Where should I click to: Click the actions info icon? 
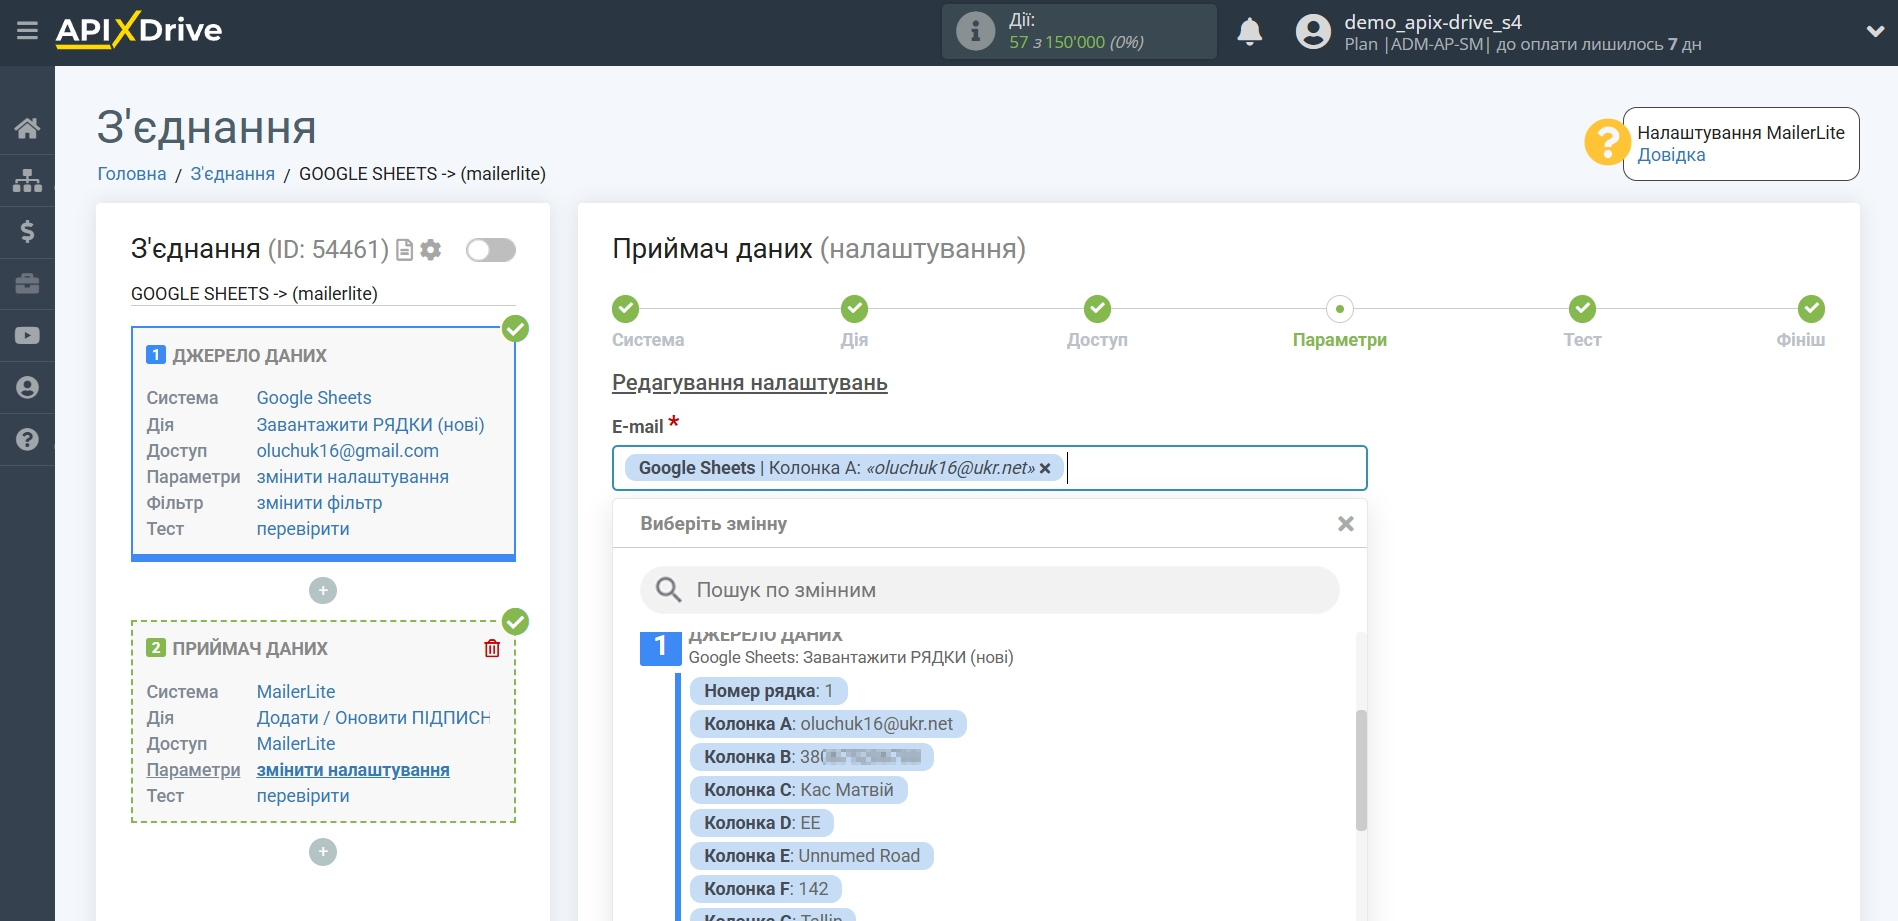click(975, 31)
